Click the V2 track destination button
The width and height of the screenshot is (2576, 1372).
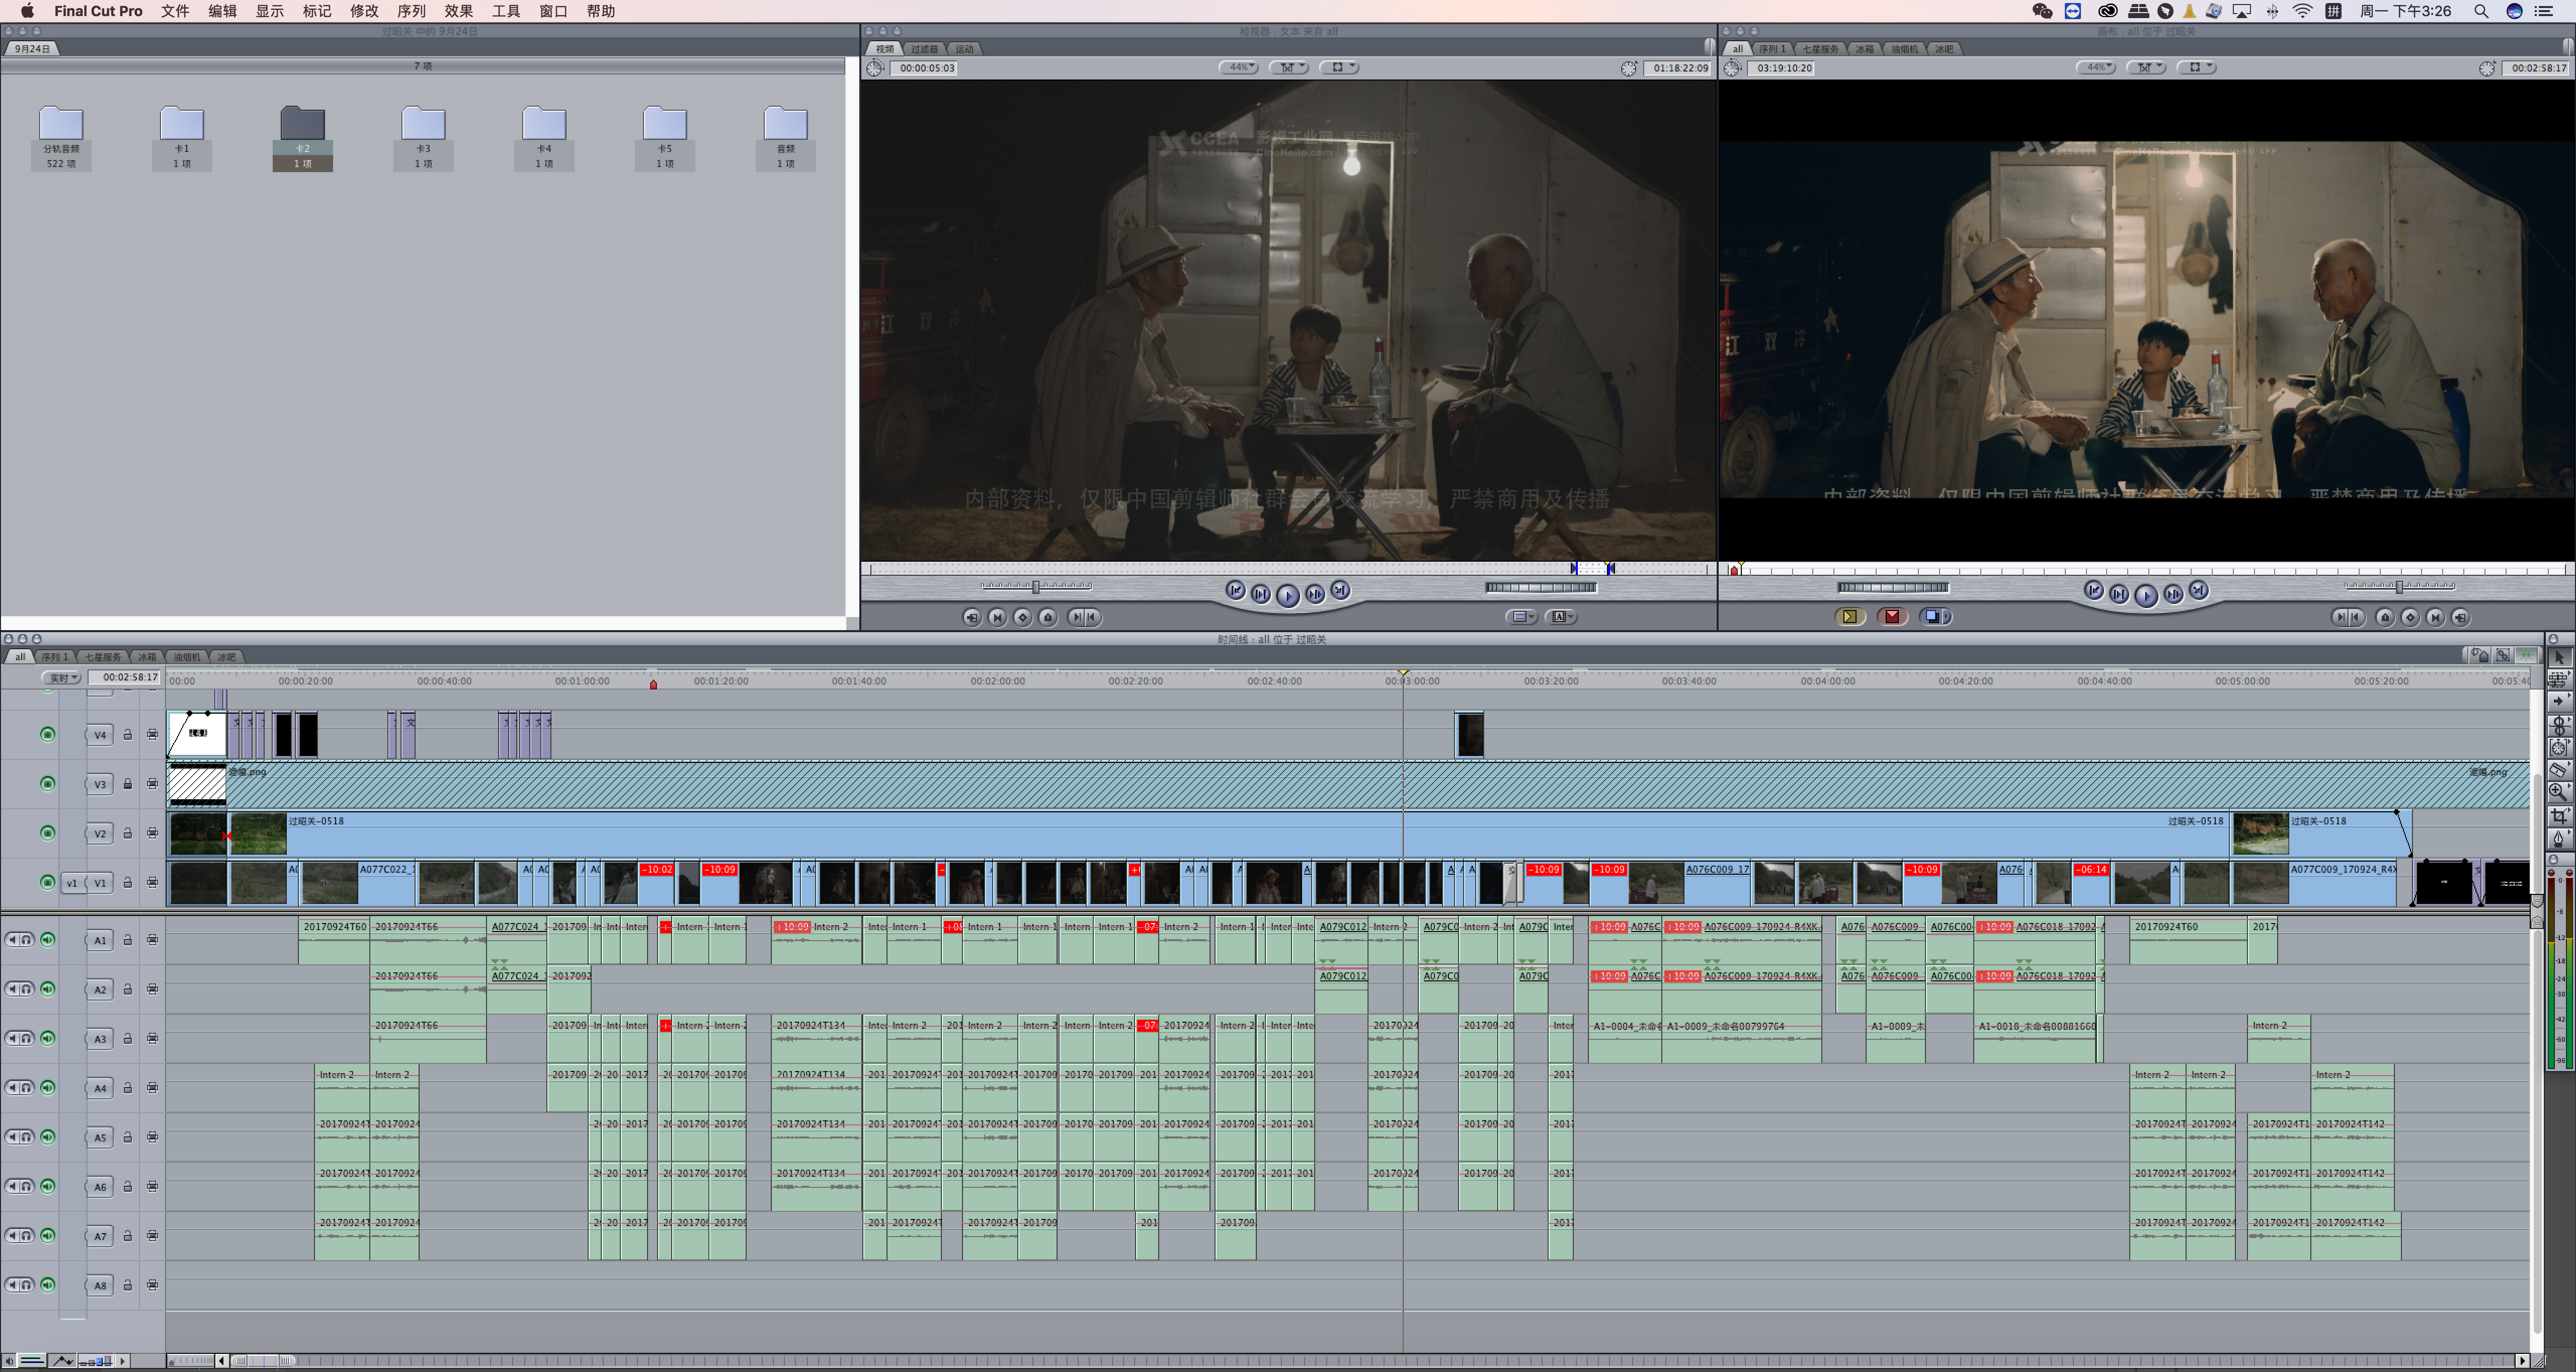tap(100, 833)
